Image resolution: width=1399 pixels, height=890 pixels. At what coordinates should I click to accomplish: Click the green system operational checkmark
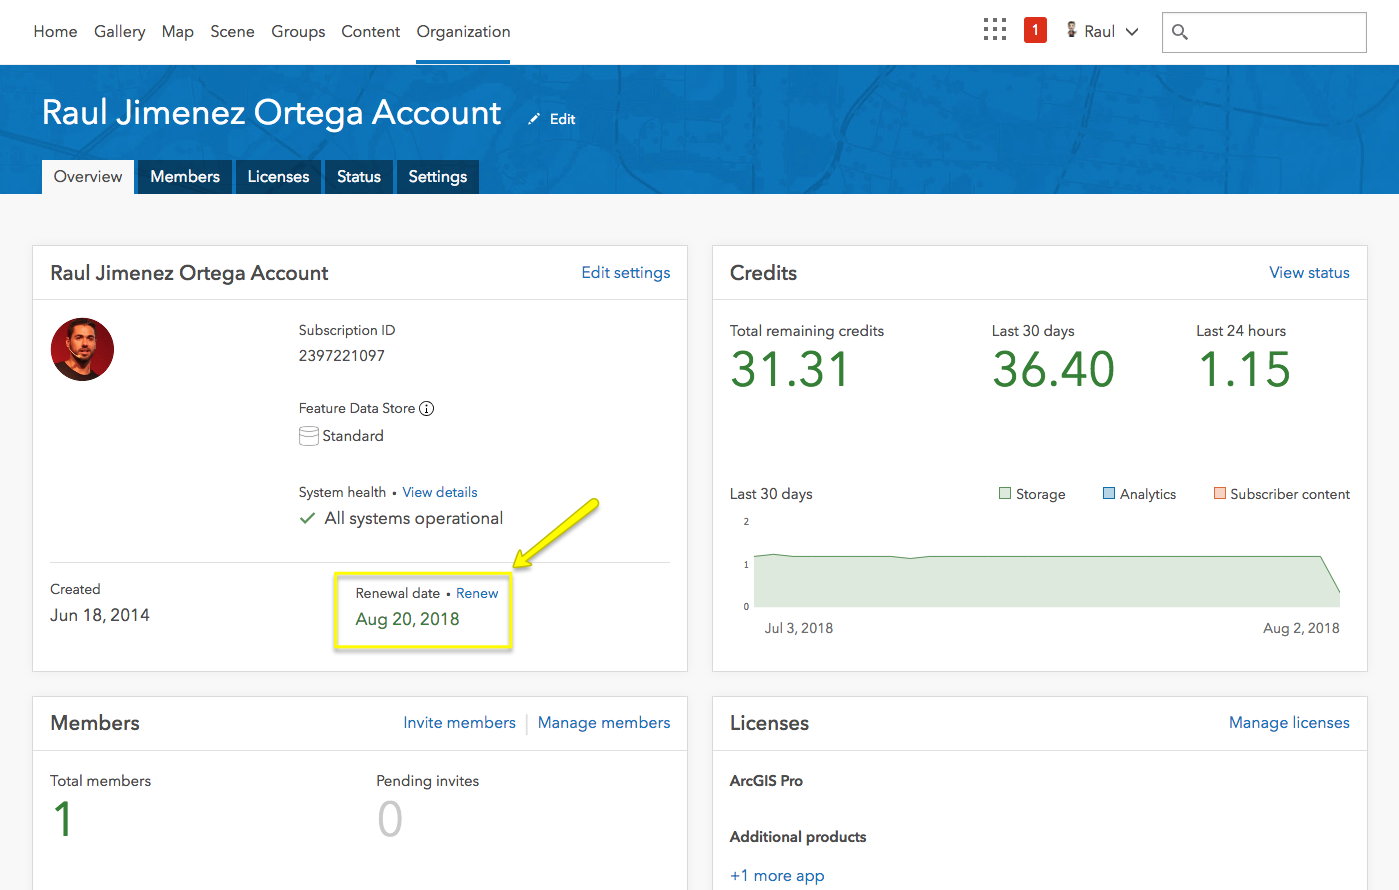(308, 518)
